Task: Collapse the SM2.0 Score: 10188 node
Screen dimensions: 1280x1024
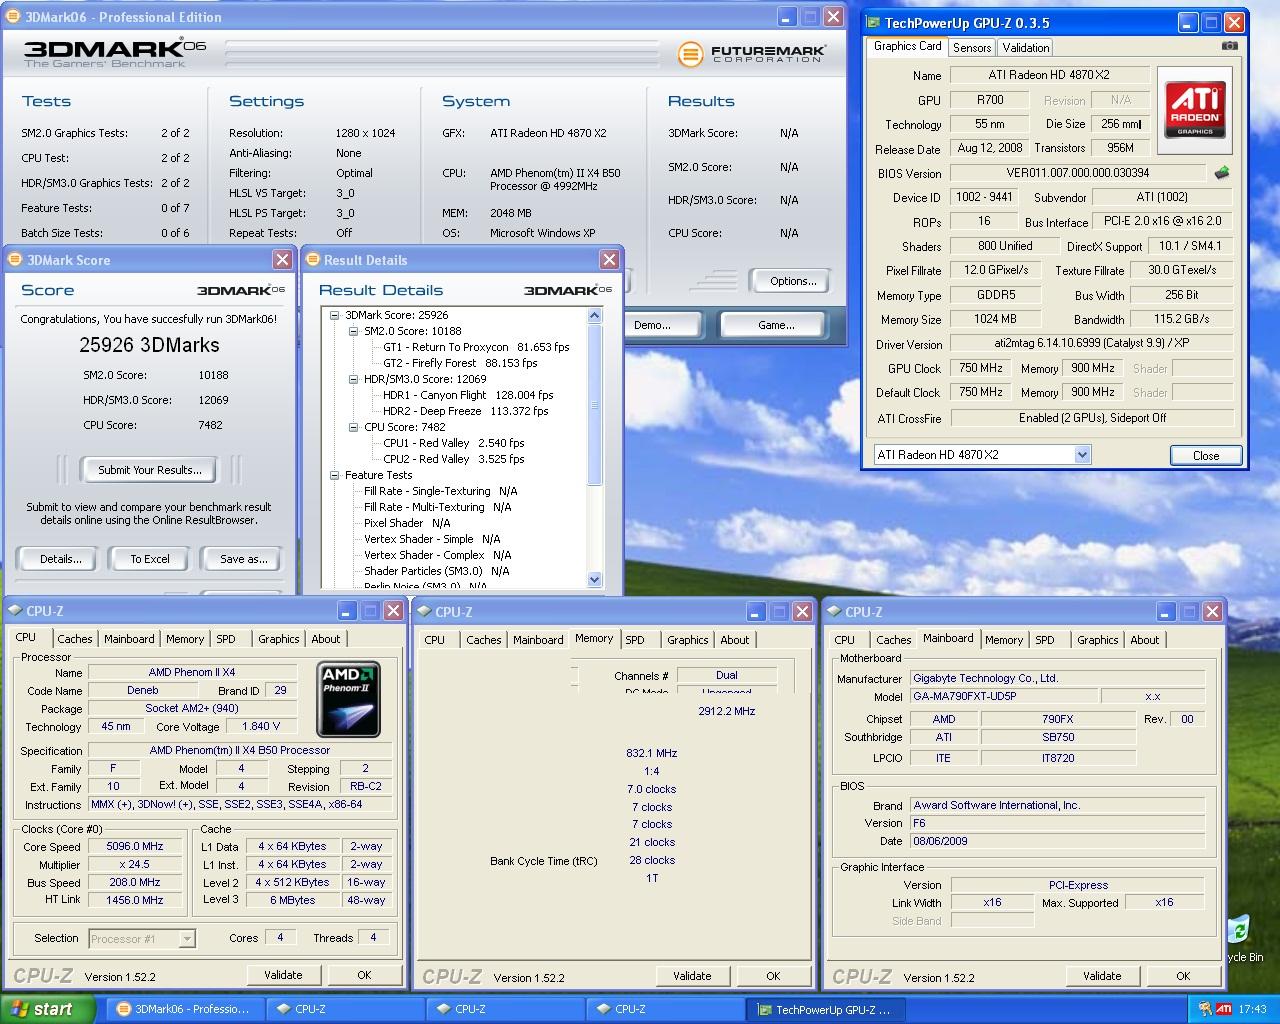Action: (354, 331)
